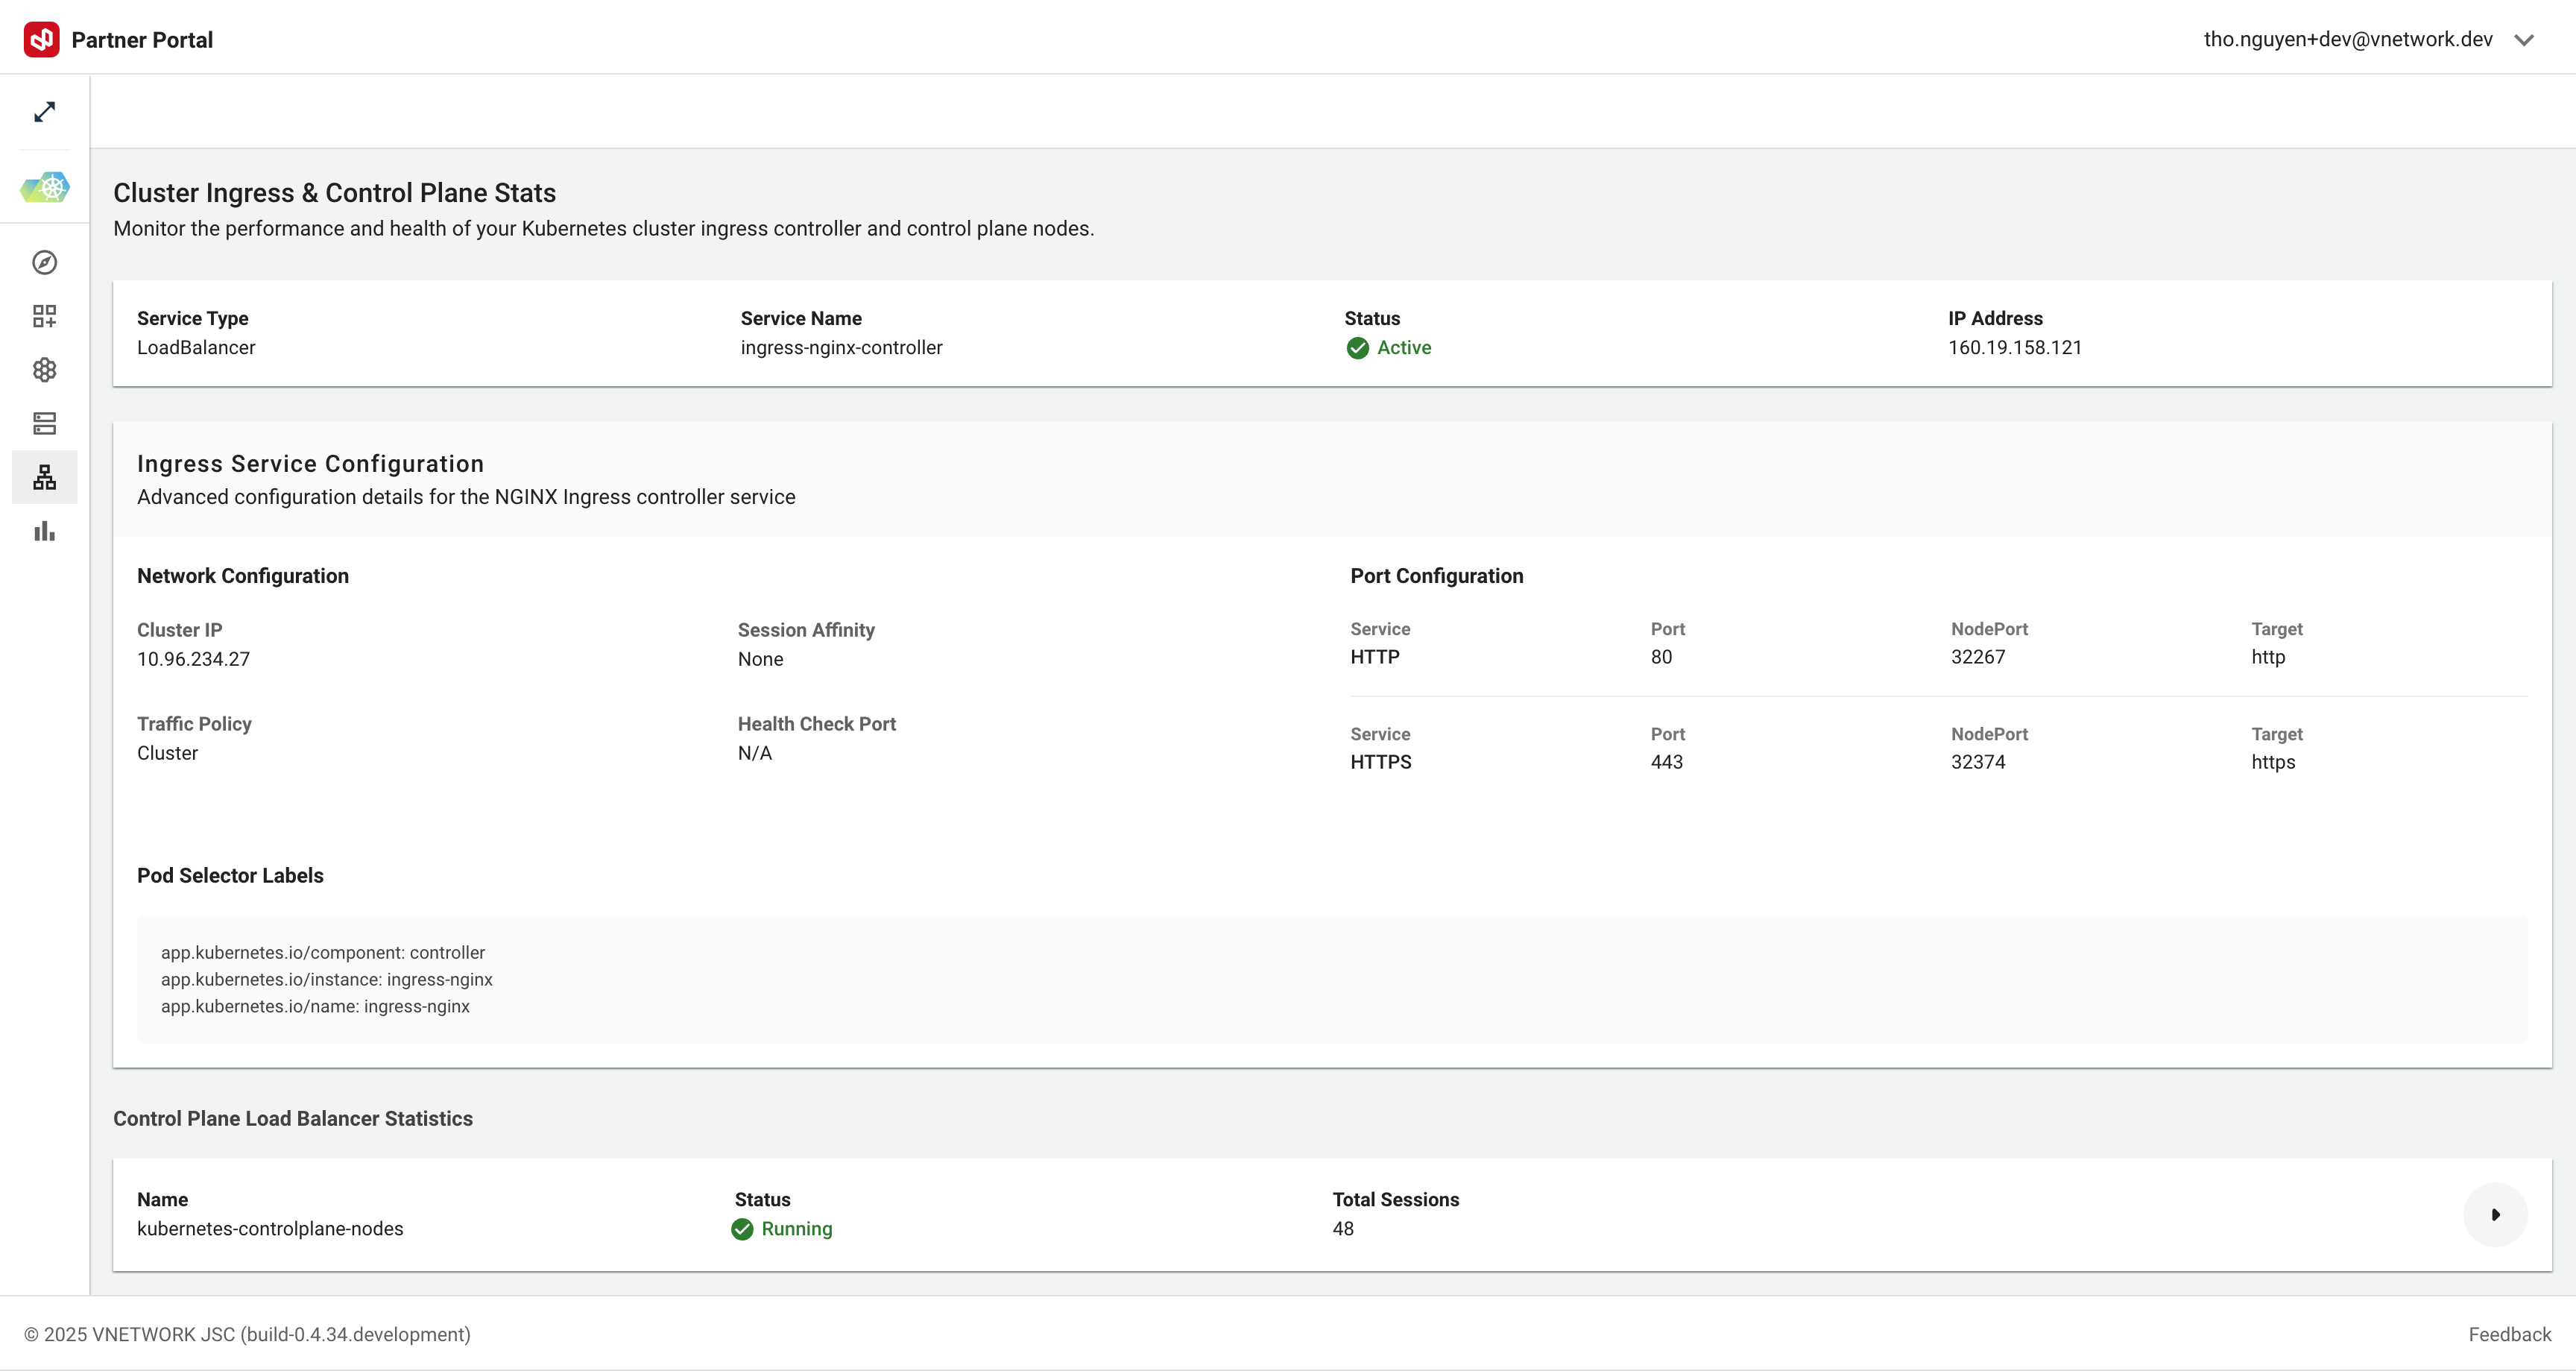2576x1371 pixels.
Task: Select the server storage icon in sidebar
Action: (x=44, y=424)
